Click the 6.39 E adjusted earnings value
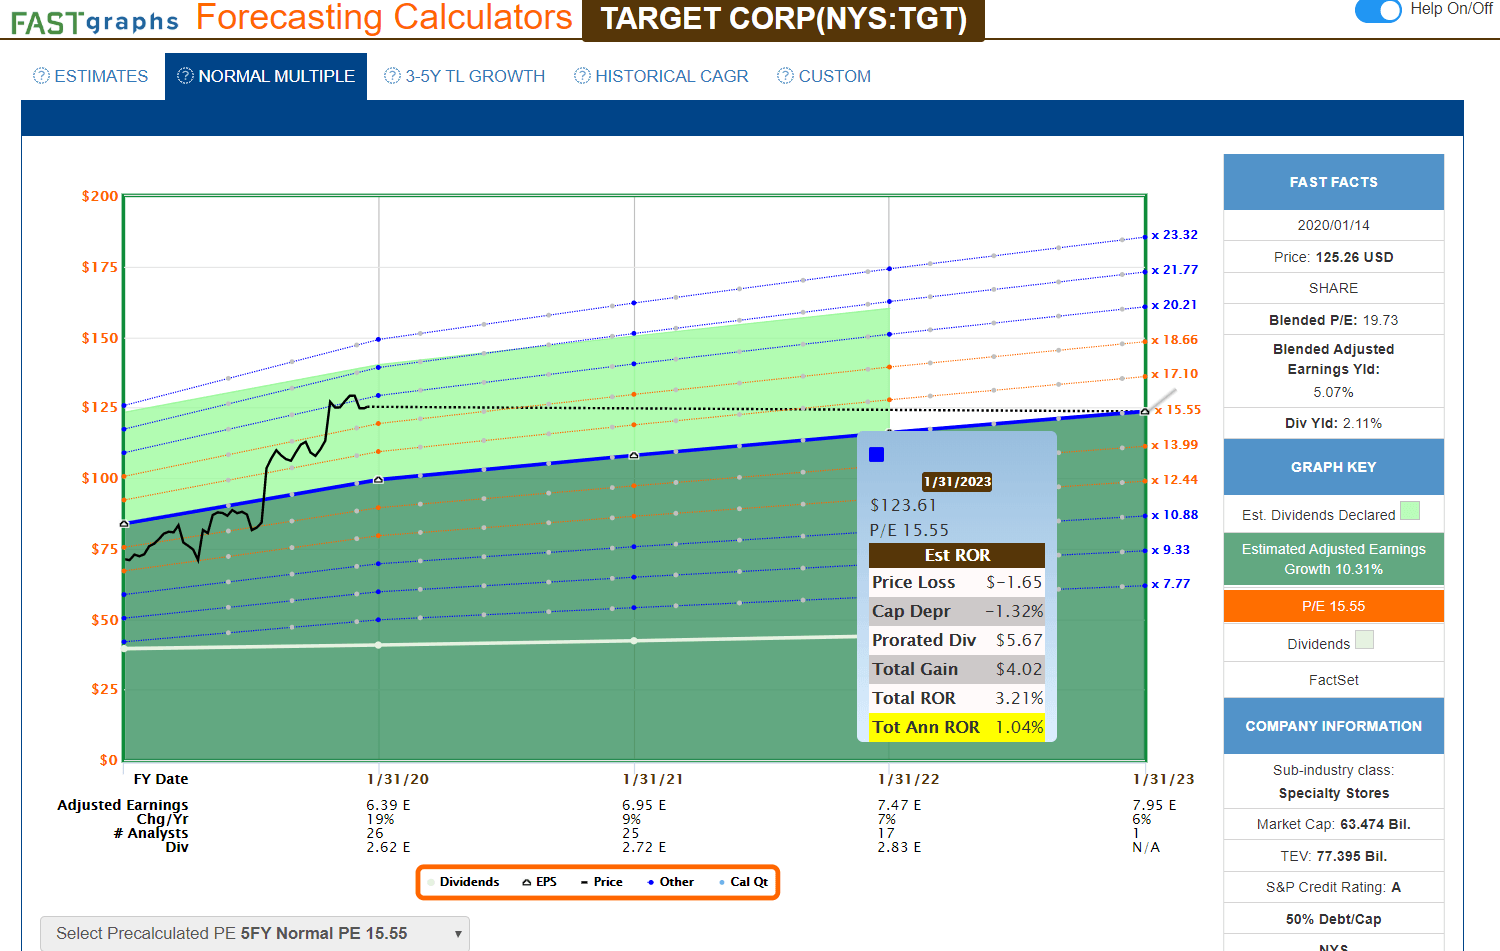 (x=388, y=805)
